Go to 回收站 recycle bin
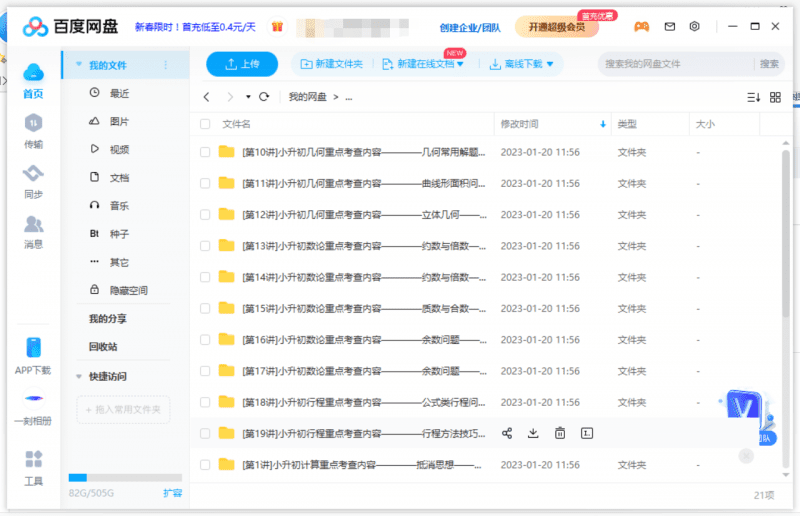This screenshot has height=516, width=800. click(x=103, y=346)
